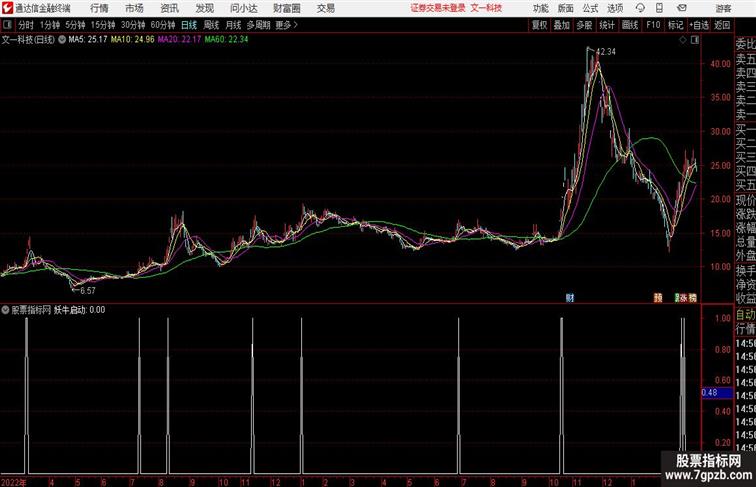Screen dimensions: 756x487
Task: Open the 公式 menu
Action: (590, 8)
